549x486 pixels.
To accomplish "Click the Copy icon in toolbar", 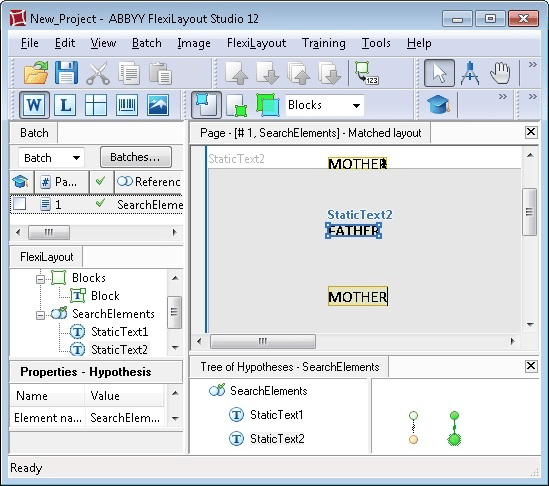I will (x=129, y=74).
